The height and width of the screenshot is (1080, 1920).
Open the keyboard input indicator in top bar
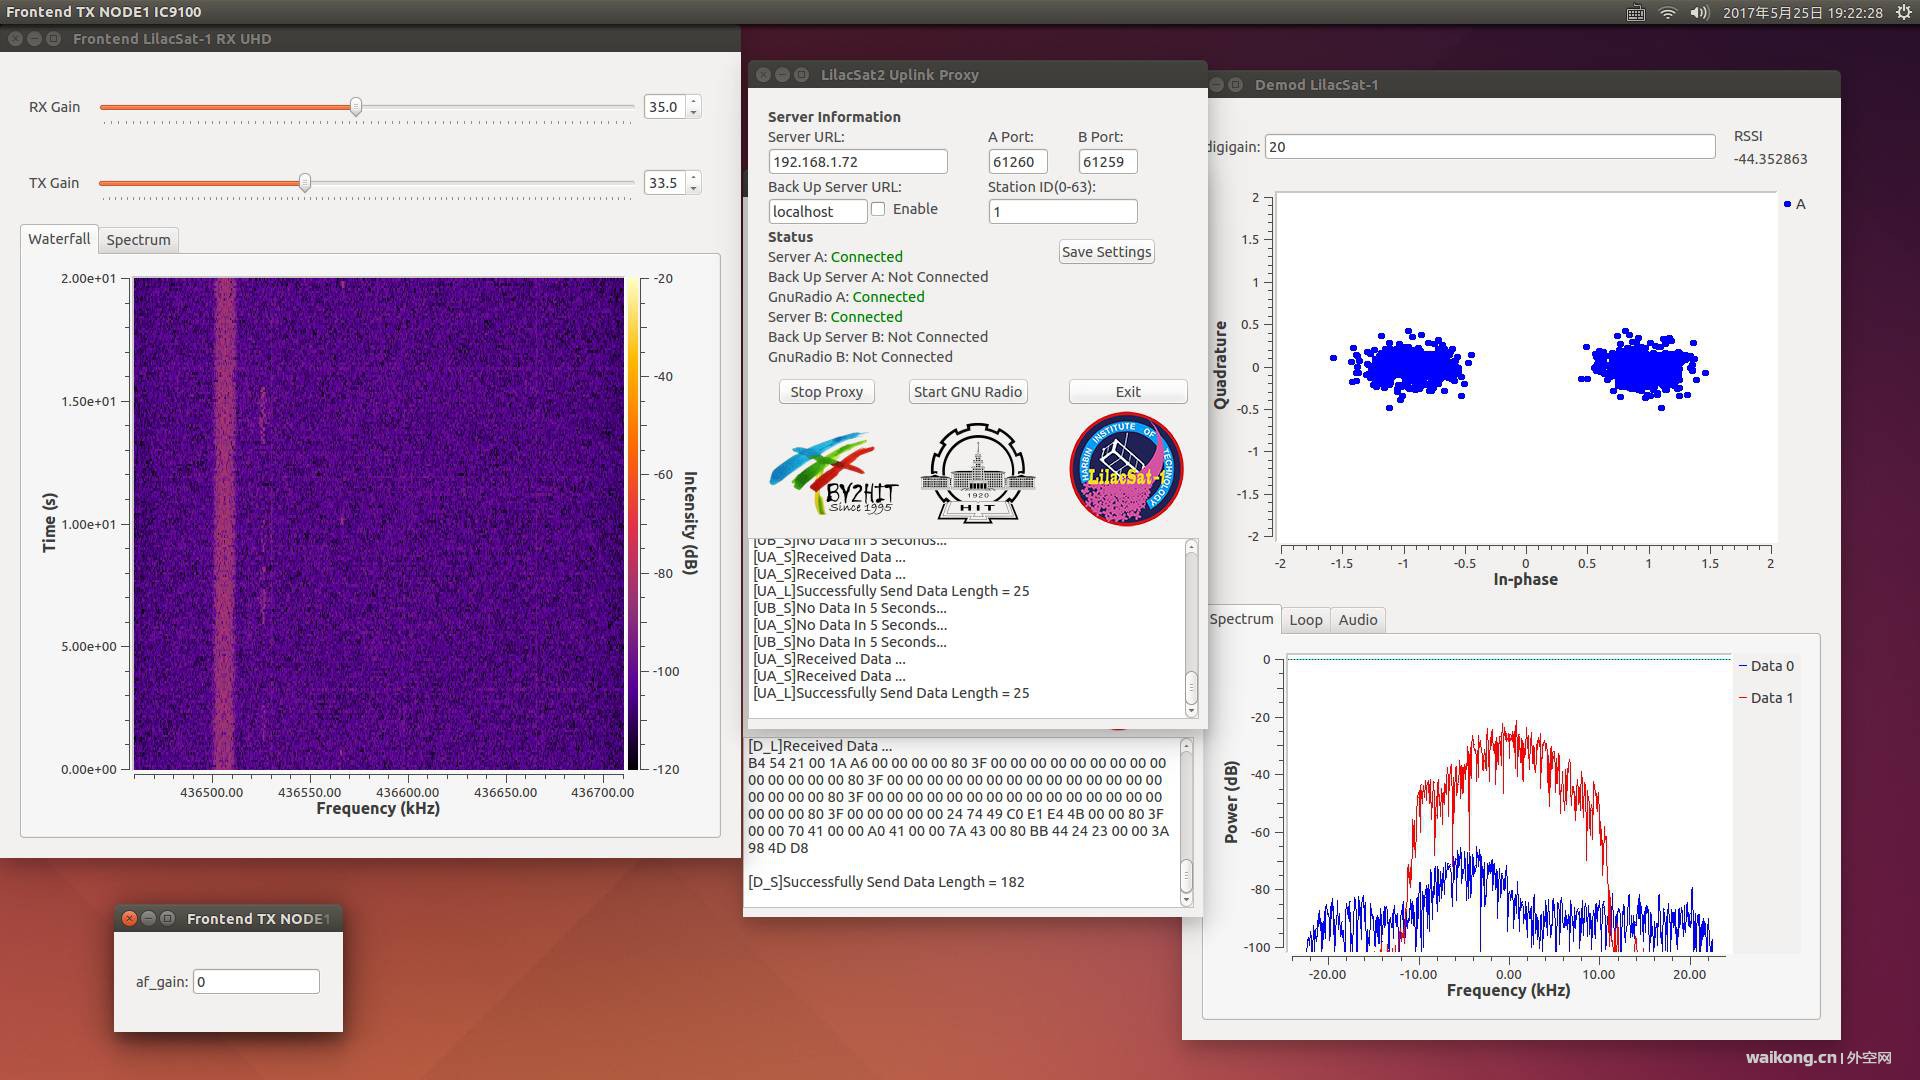[1636, 13]
